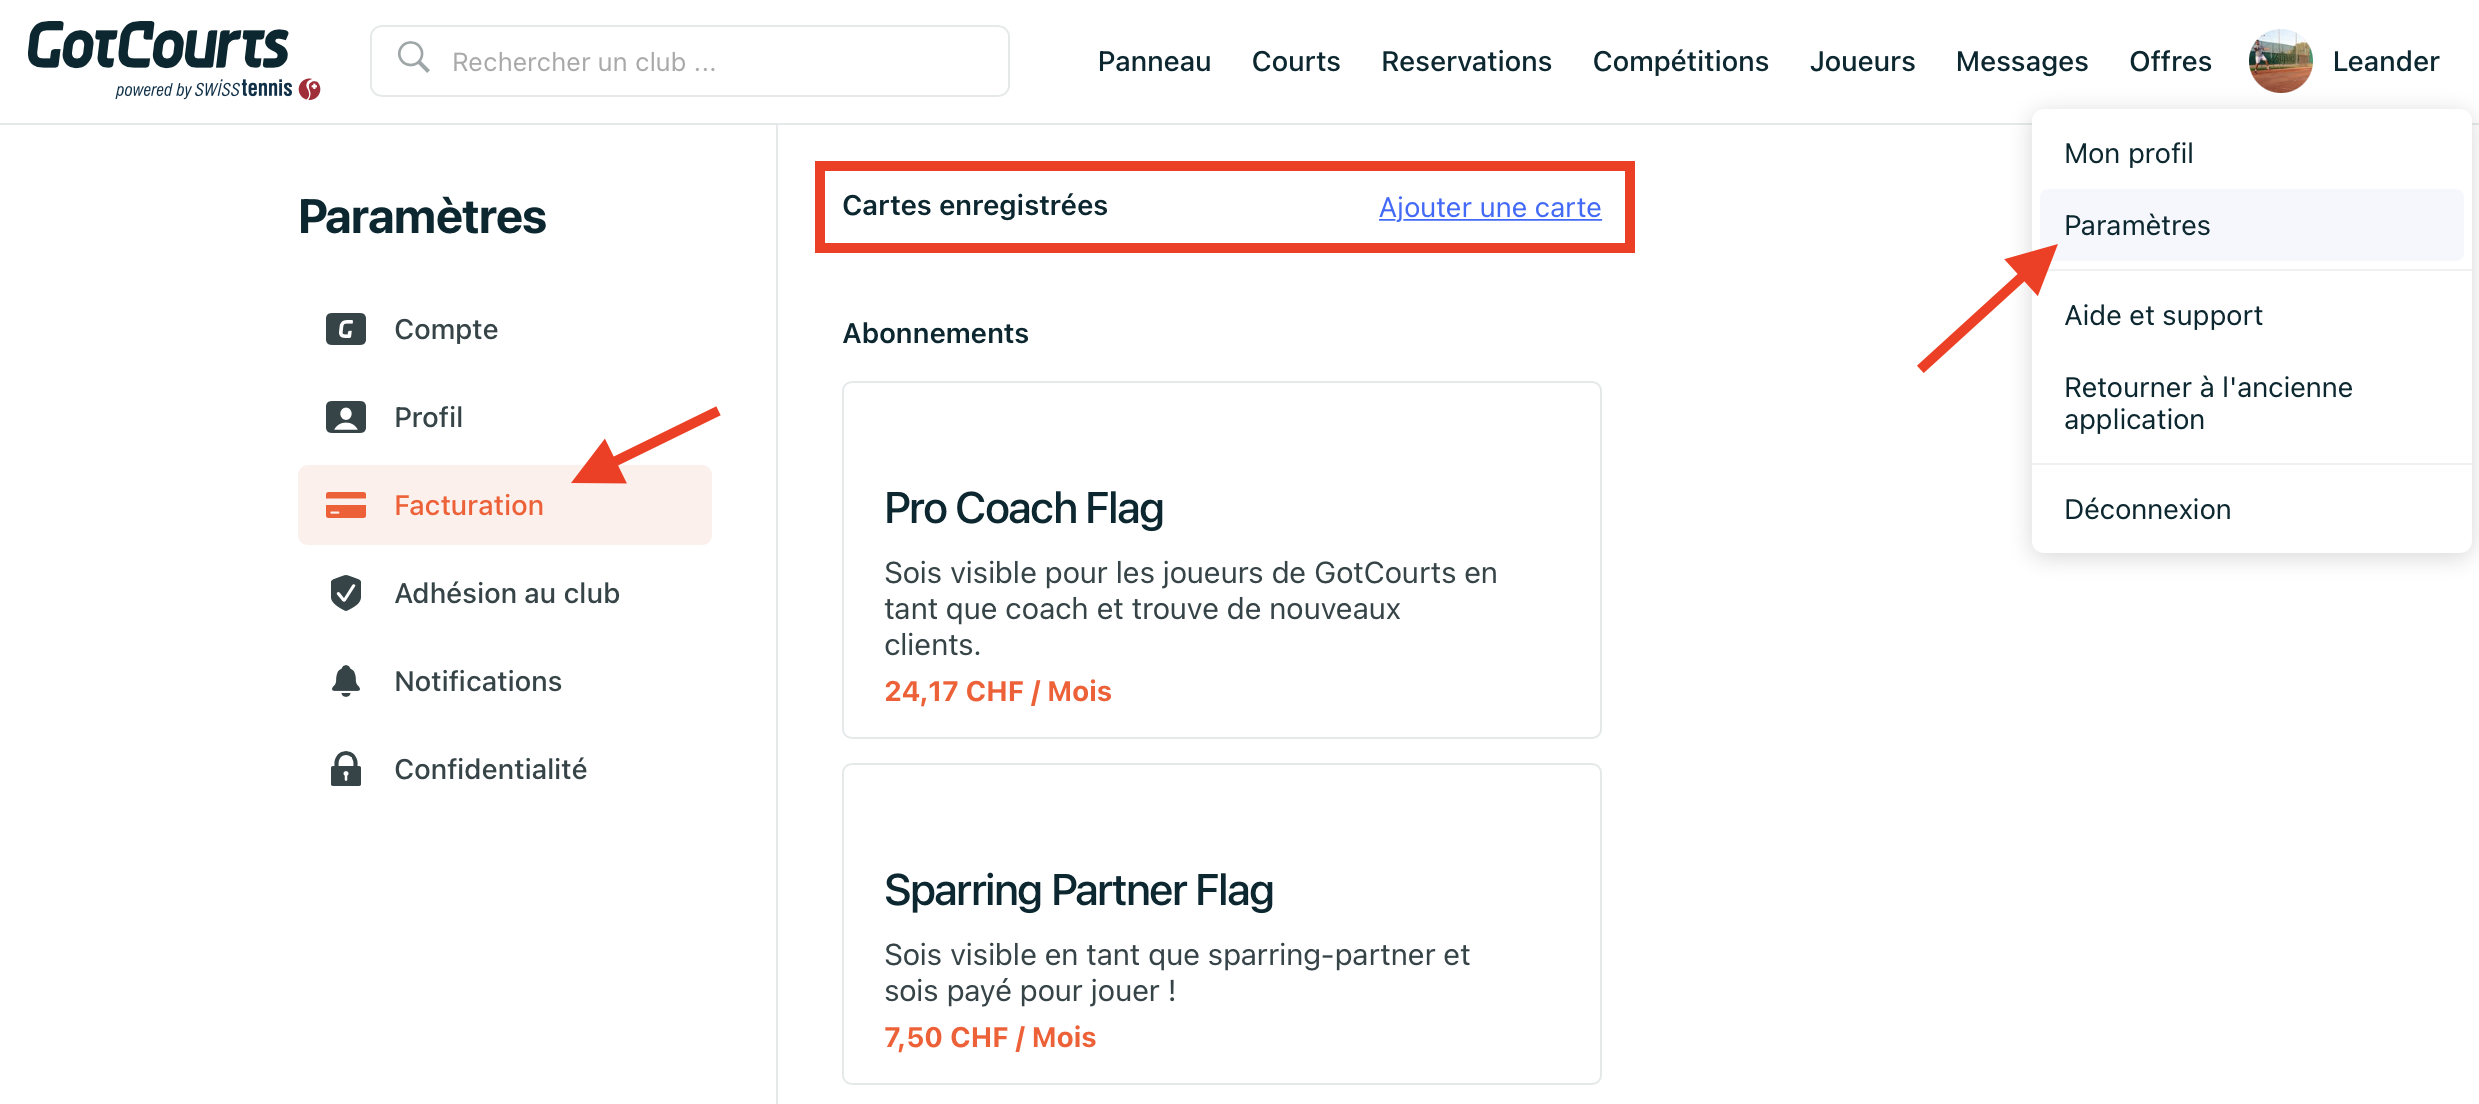Open Reservations in the top navigation
Screen dimensions: 2479x1104
(1466, 61)
